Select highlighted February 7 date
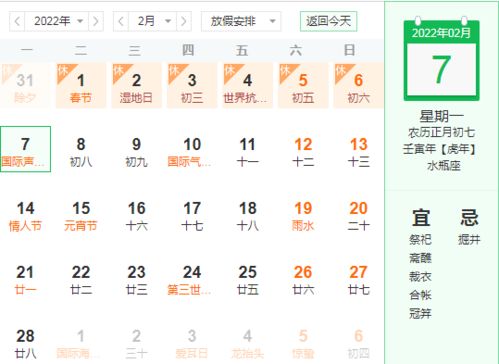 25,149
